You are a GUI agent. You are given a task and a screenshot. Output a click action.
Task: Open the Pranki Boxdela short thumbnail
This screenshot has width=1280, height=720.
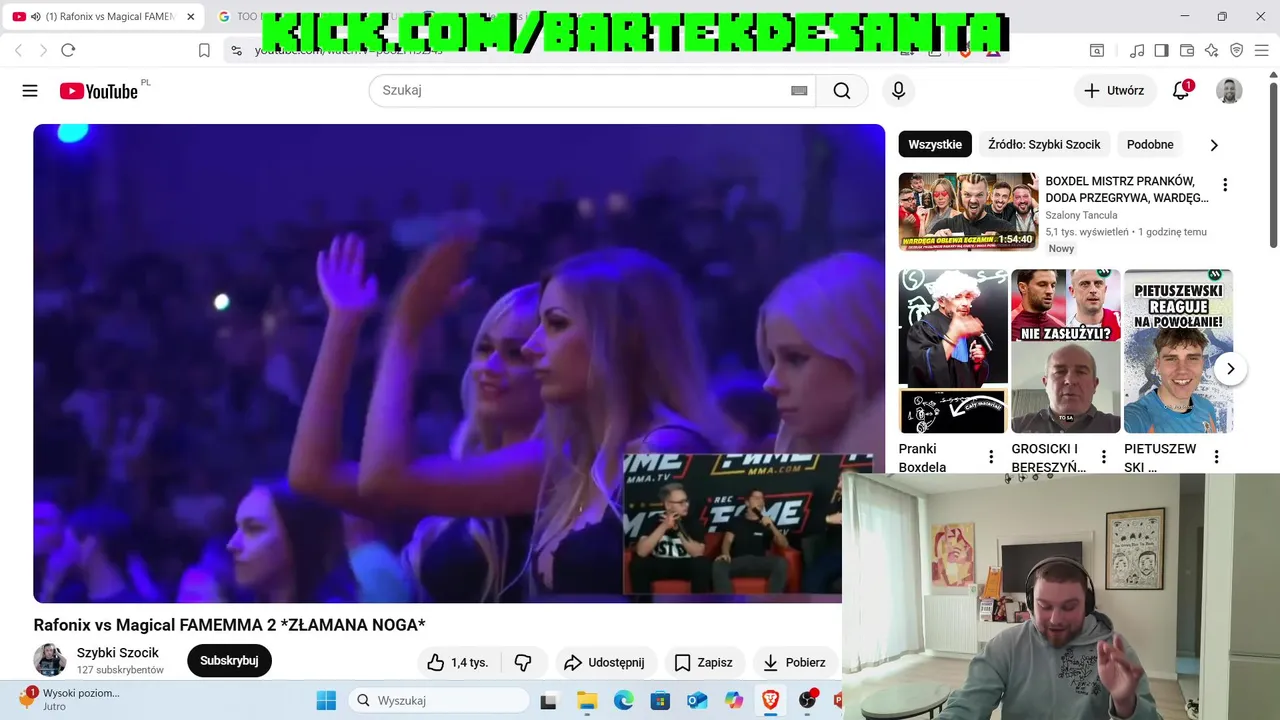tap(953, 351)
